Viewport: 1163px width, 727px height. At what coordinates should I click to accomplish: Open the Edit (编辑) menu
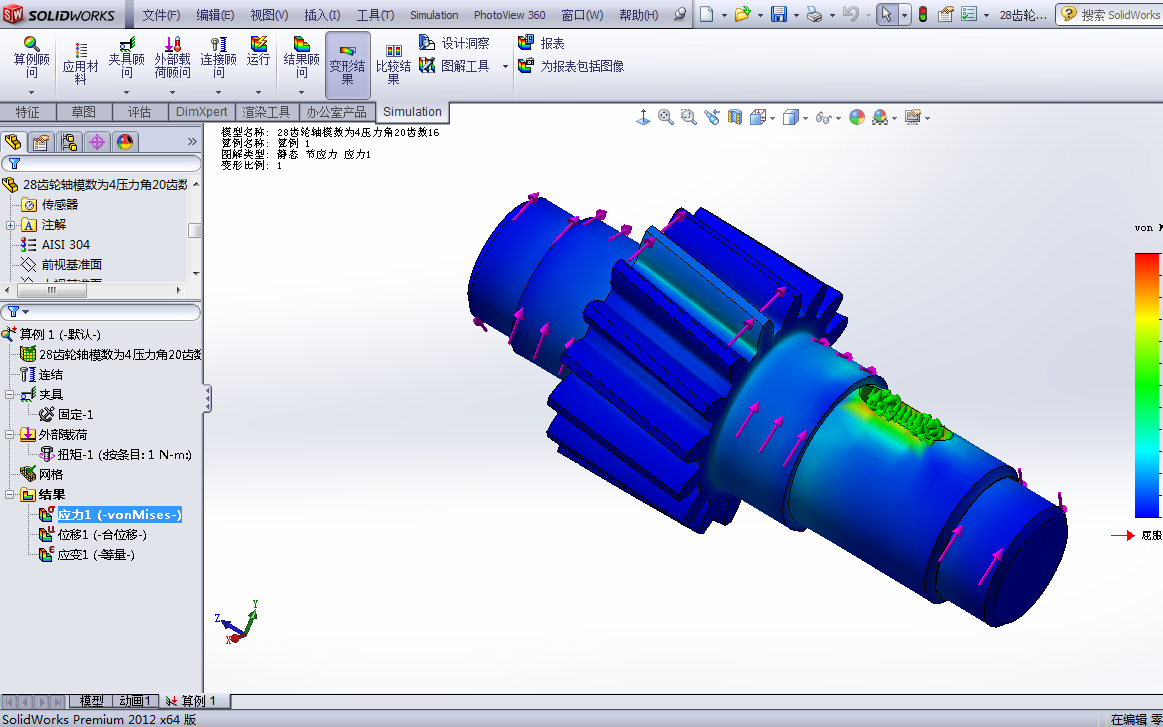[x=215, y=15]
